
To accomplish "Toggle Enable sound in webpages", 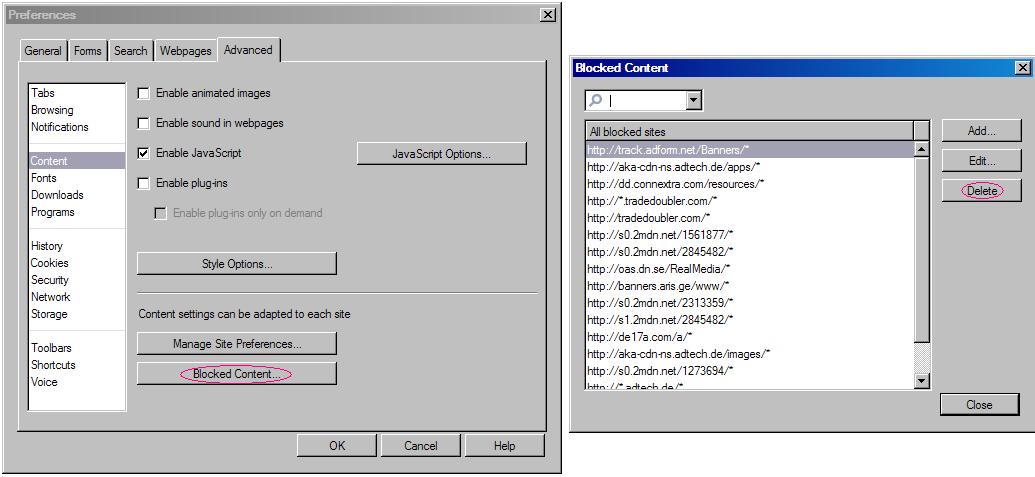I will pos(143,123).
